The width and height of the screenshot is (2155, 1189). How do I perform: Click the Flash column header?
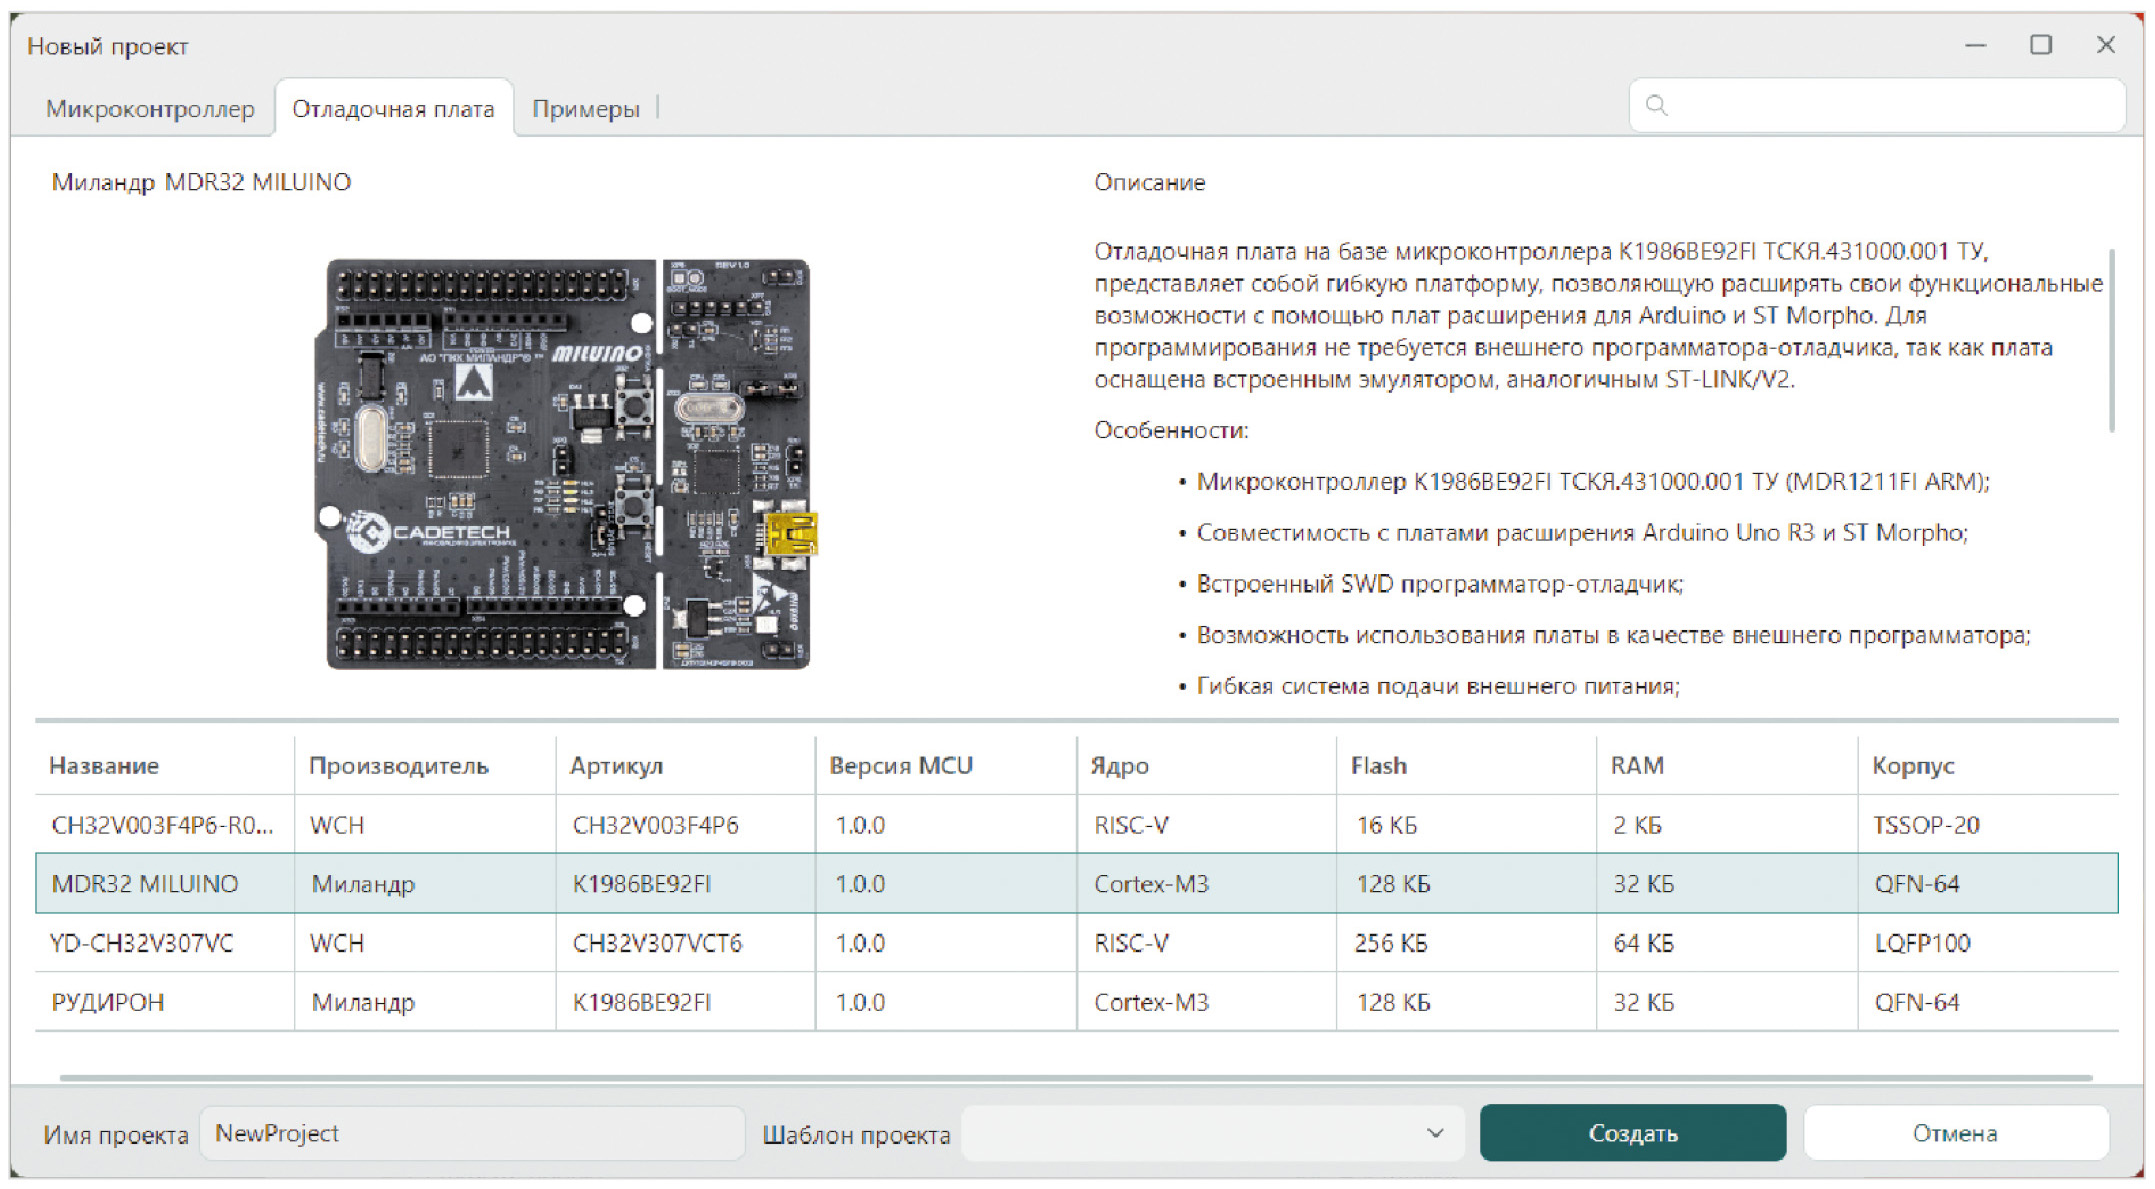pyautogui.click(x=1378, y=766)
